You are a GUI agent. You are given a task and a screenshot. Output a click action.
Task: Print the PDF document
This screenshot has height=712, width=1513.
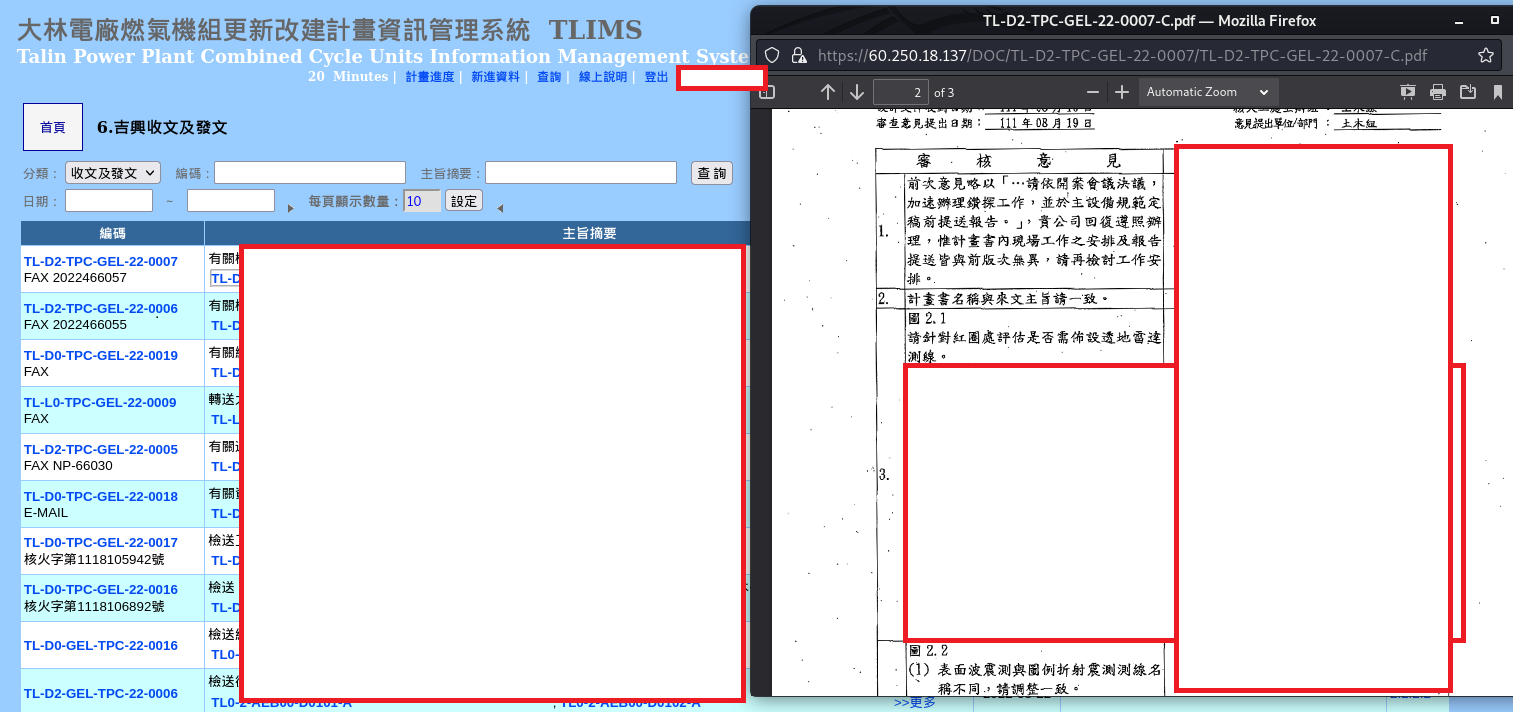pyautogui.click(x=1438, y=92)
